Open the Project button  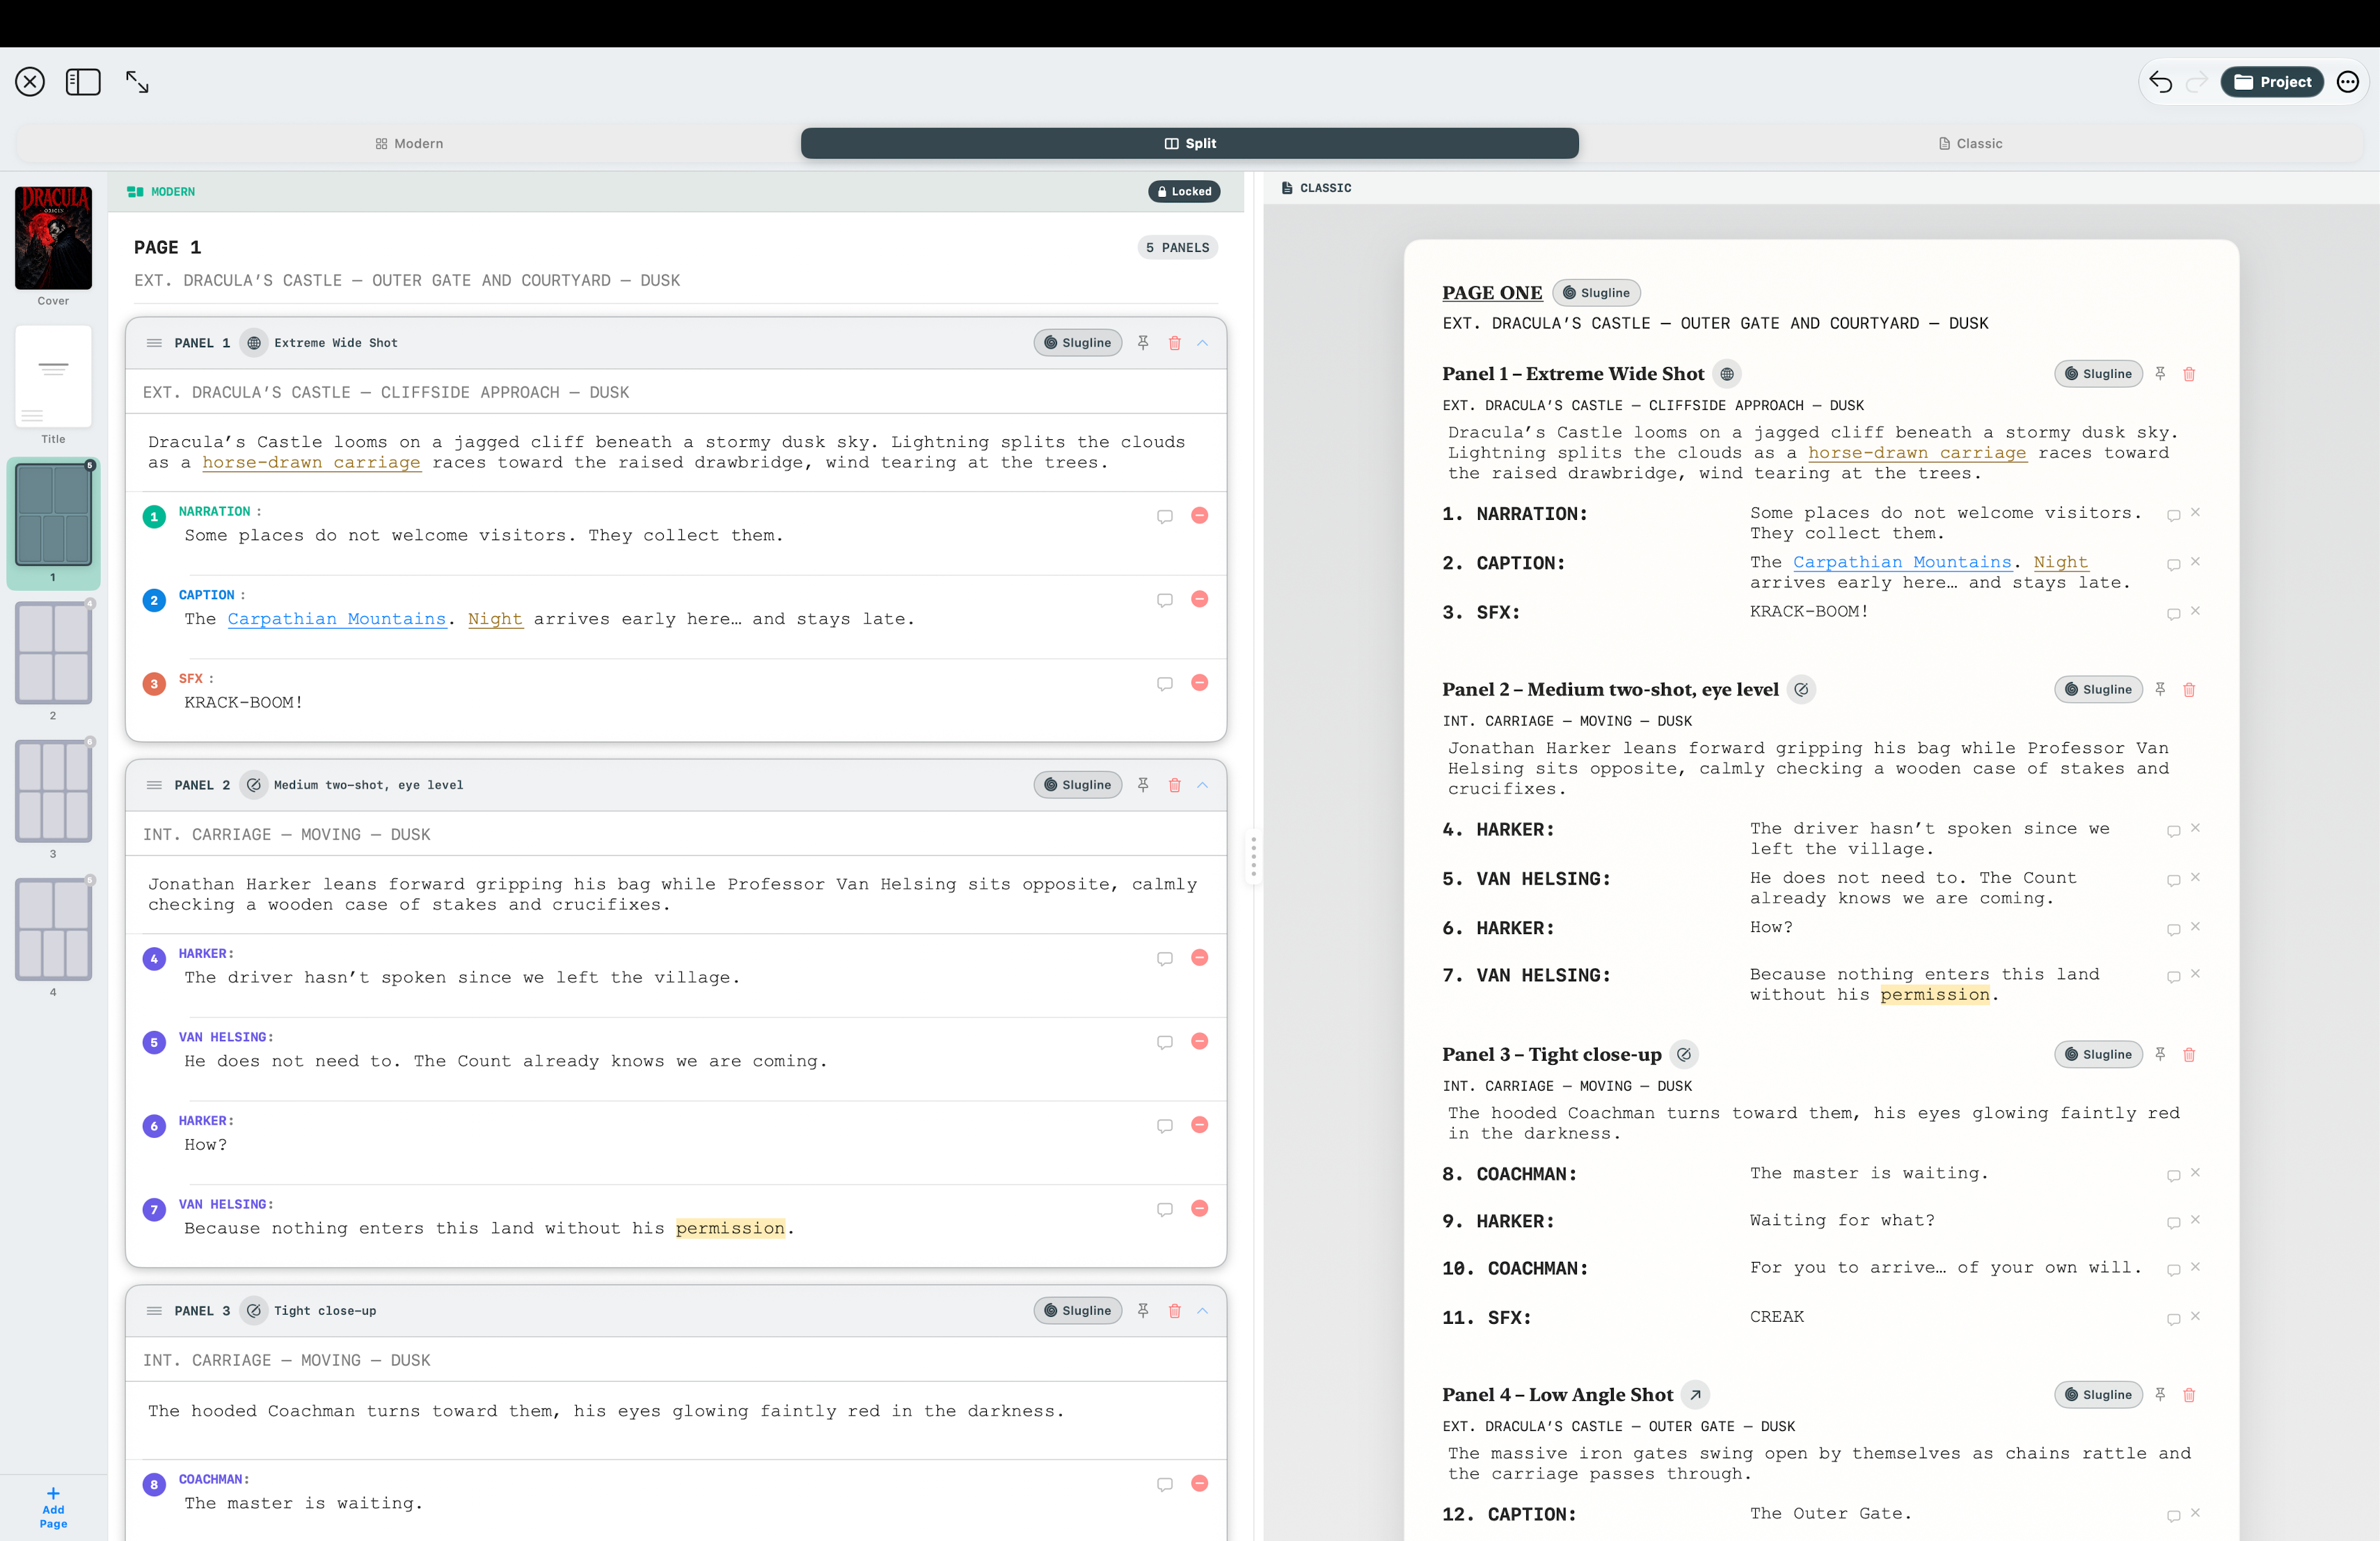pyautogui.click(x=2272, y=82)
